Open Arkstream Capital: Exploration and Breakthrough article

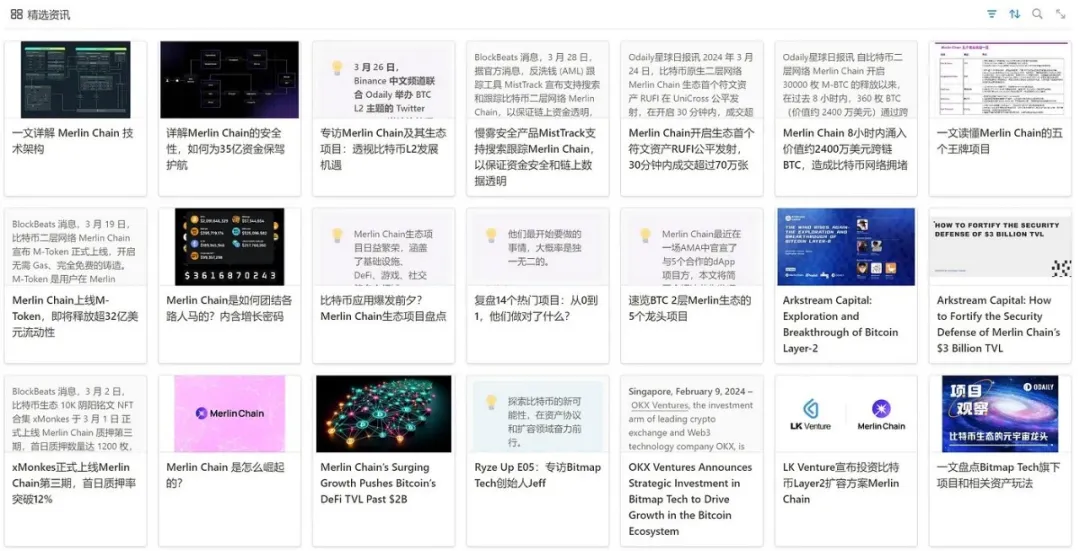(x=840, y=324)
